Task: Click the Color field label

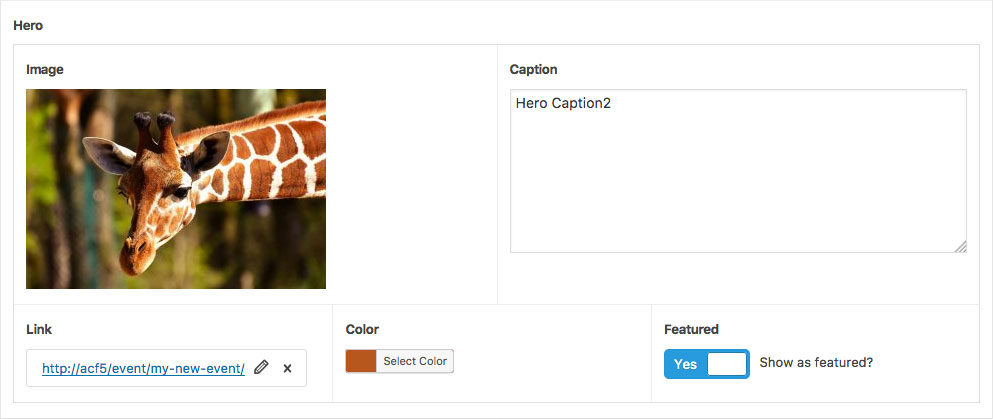Action: coord(362,329)
